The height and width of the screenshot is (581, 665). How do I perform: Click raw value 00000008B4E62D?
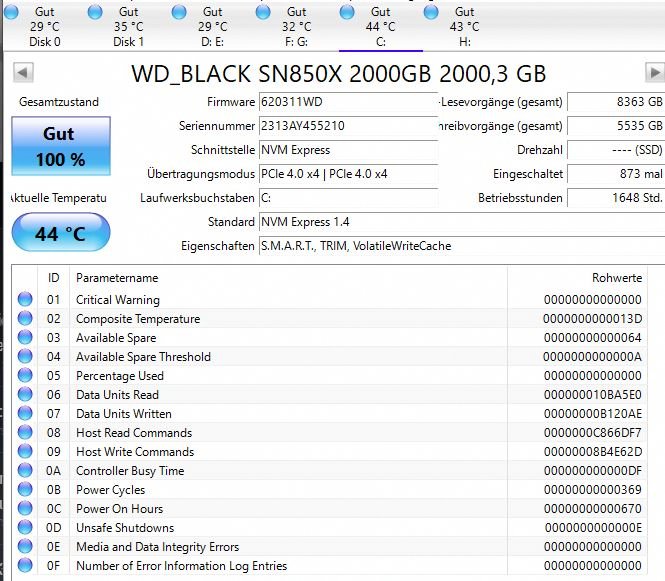[x=592, y=452]
